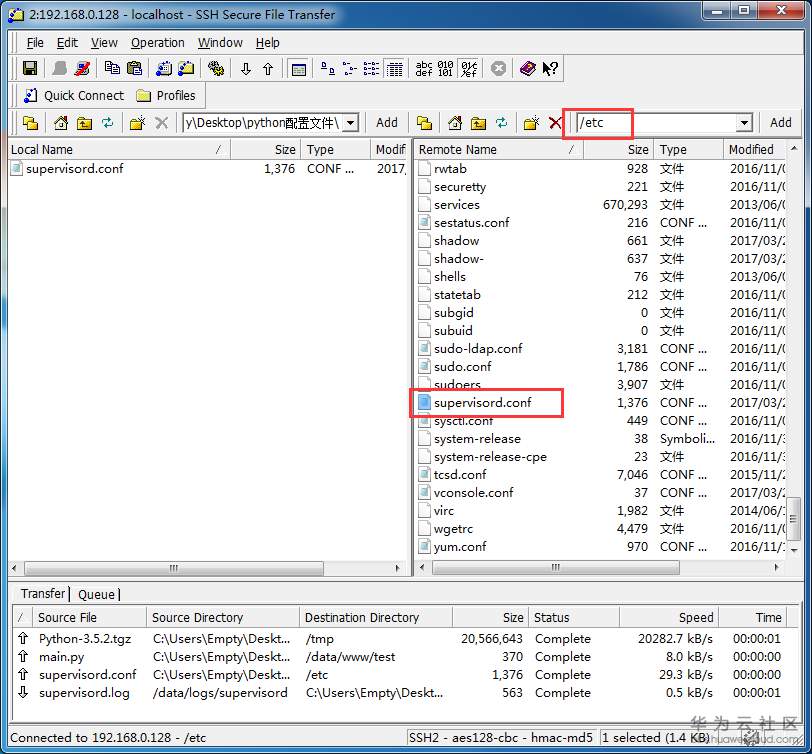Click the Upload up-arrow toolbar icon
The image size is (812, 754).
268,68
